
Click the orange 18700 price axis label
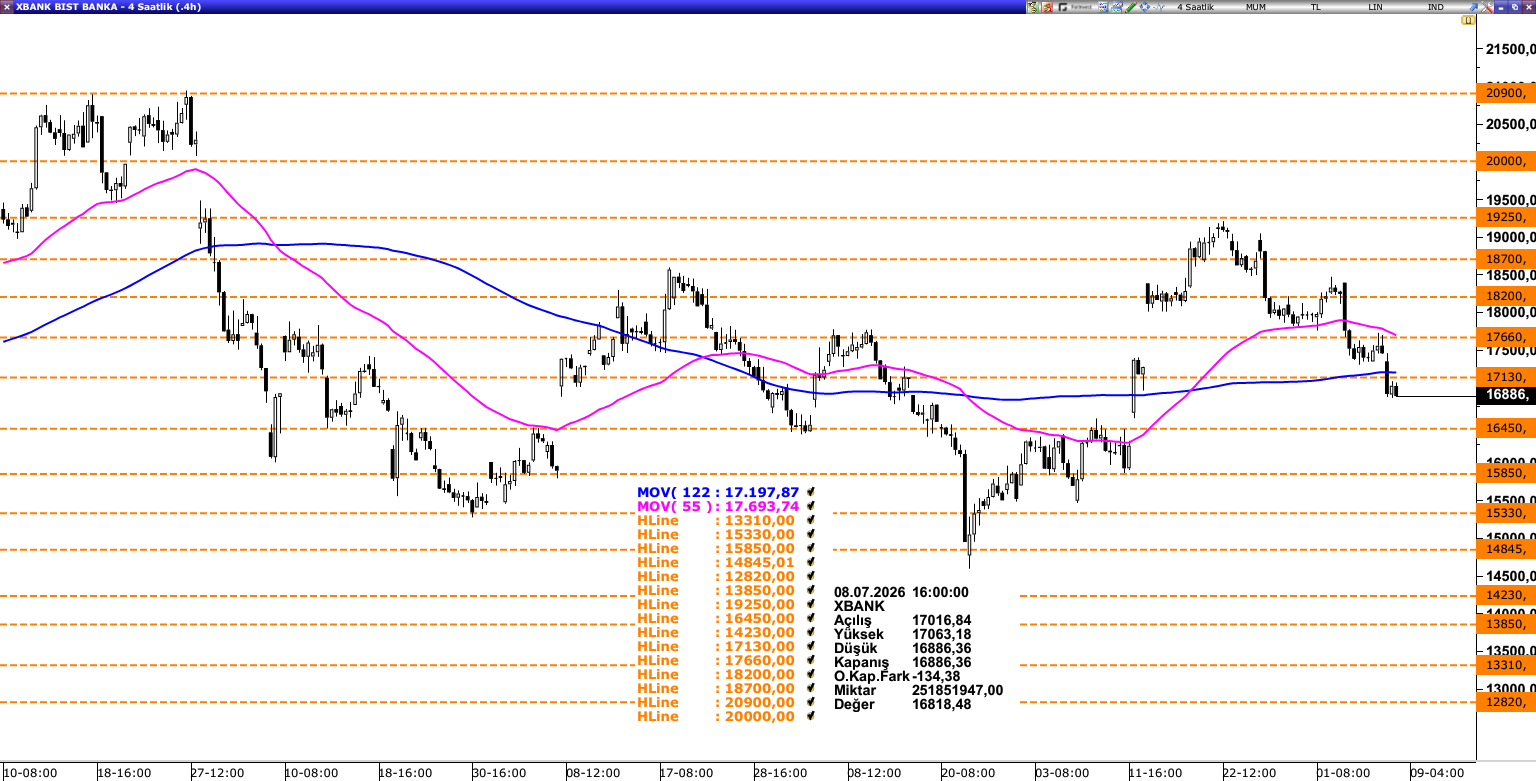pos(1506,258)
